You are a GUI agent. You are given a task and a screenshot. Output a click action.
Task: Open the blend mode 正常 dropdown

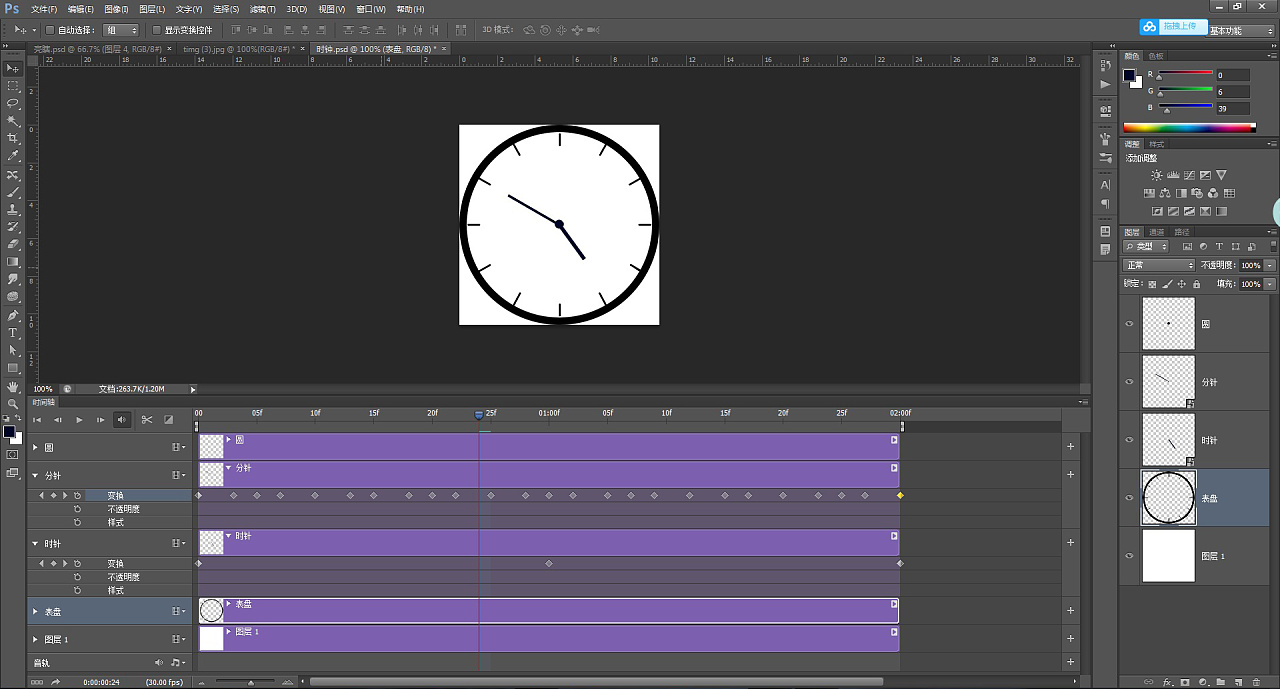pos(1159,265)
